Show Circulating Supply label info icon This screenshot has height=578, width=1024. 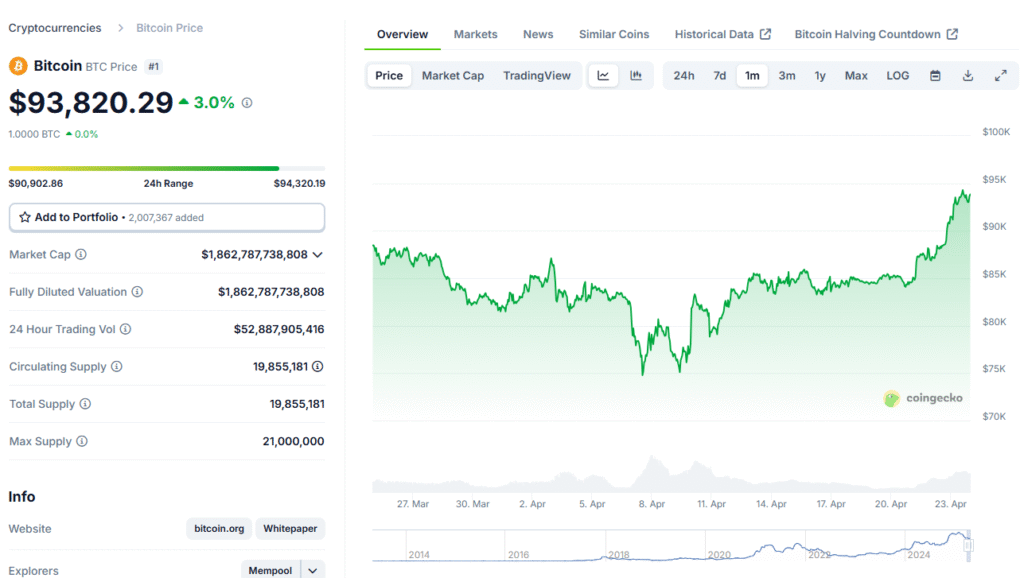[116, 366]
